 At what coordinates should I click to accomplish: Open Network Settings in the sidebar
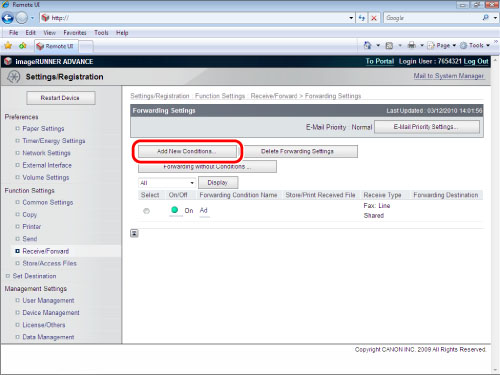click(46, 153)
